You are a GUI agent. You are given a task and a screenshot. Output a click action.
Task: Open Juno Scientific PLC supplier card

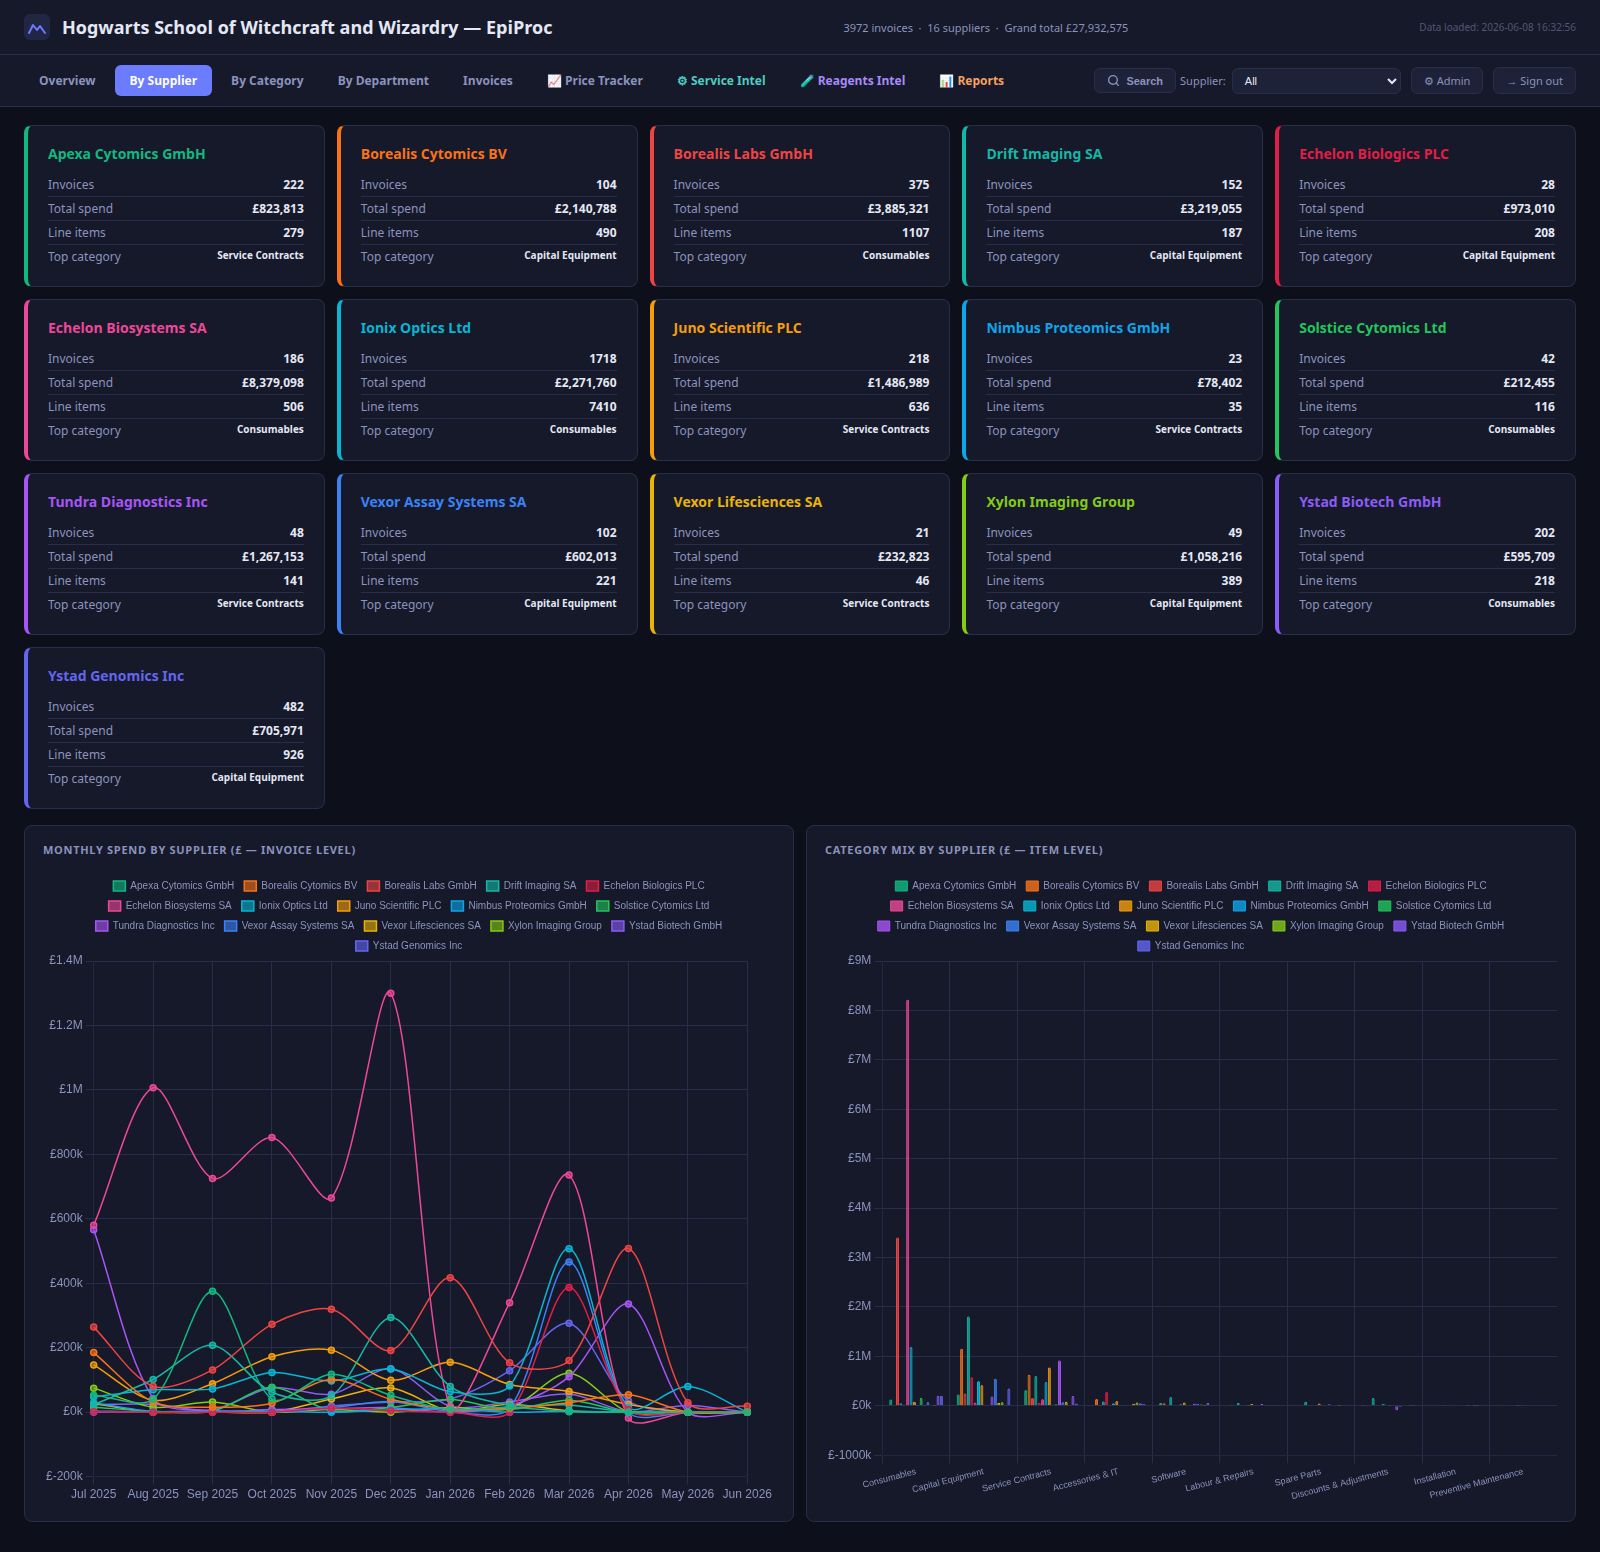coord(800,380)
